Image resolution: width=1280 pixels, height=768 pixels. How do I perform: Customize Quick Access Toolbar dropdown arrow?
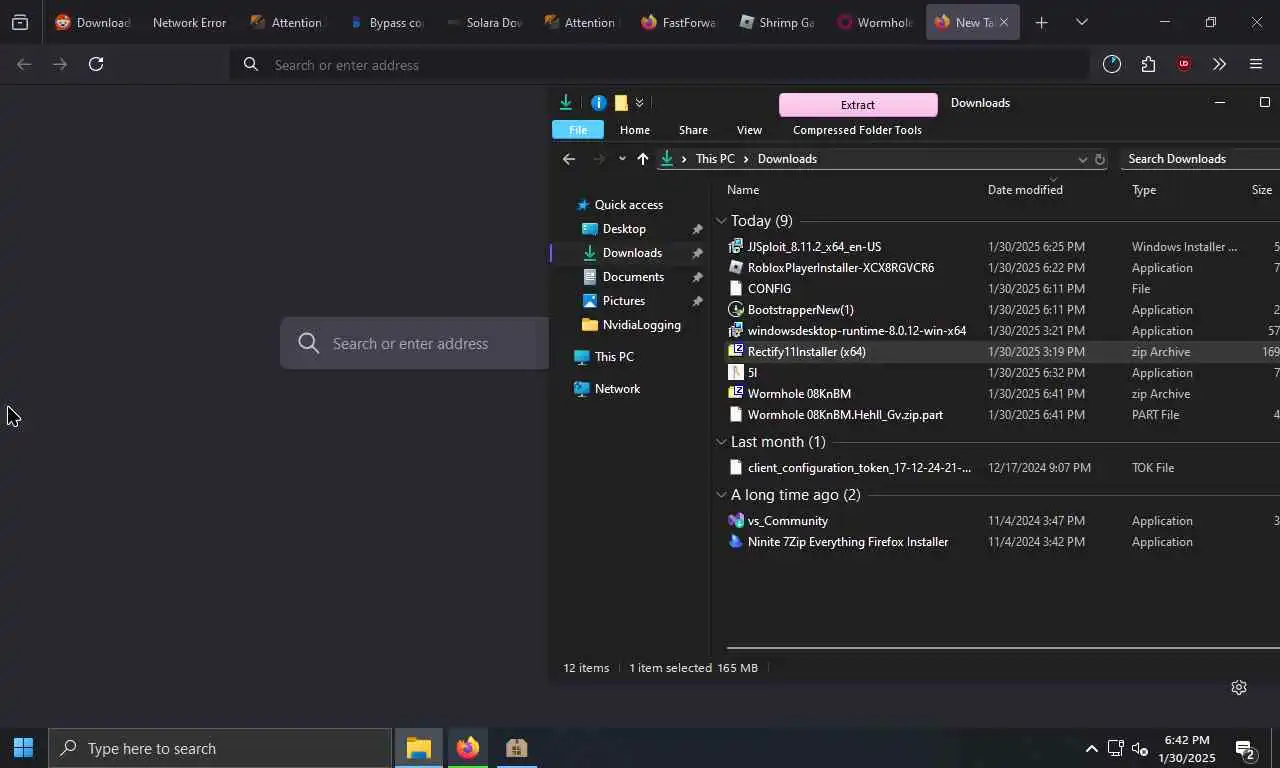[x=640, y=102]
